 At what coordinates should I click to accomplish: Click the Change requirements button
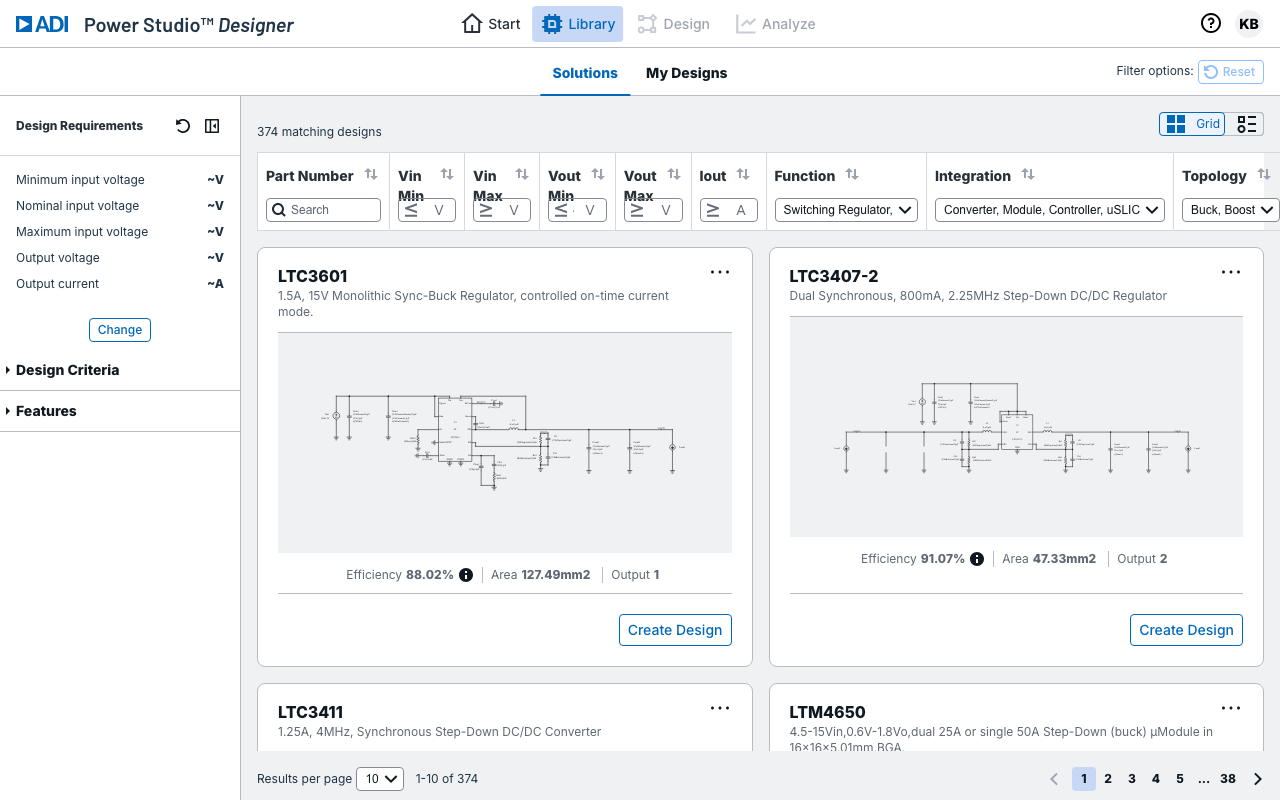(120, 330)
